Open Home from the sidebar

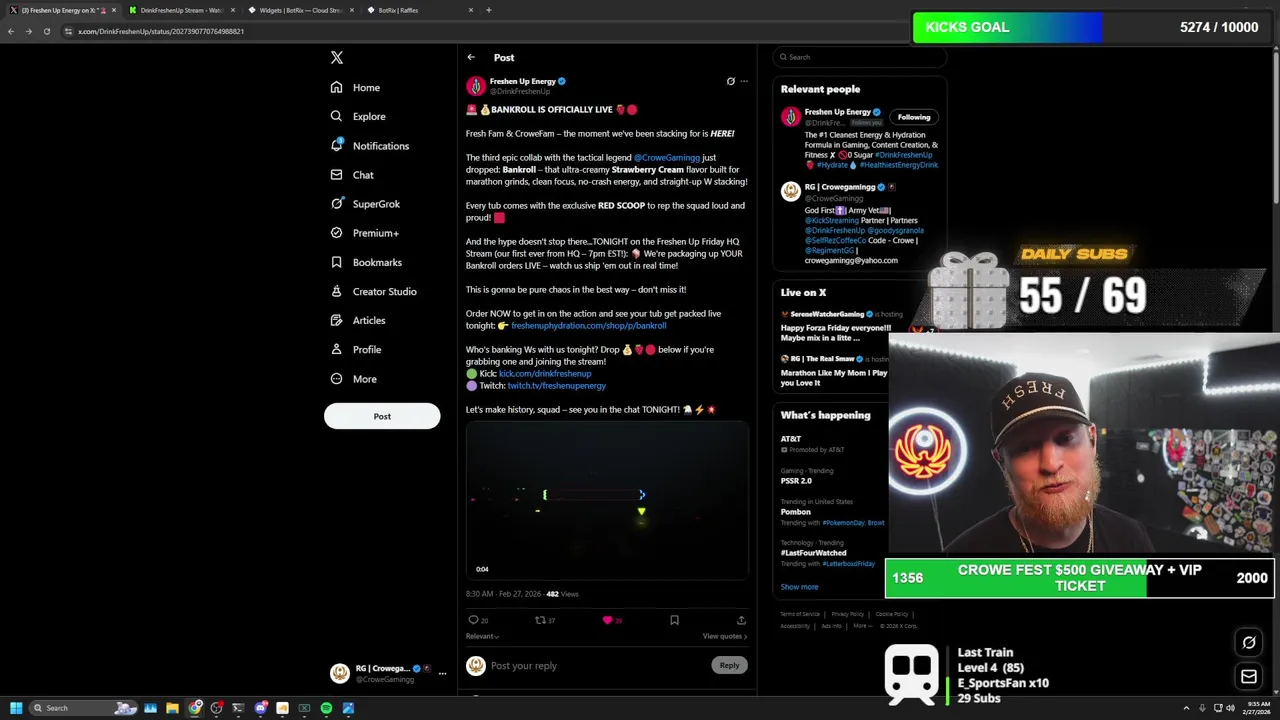click(x=356, y=87)
